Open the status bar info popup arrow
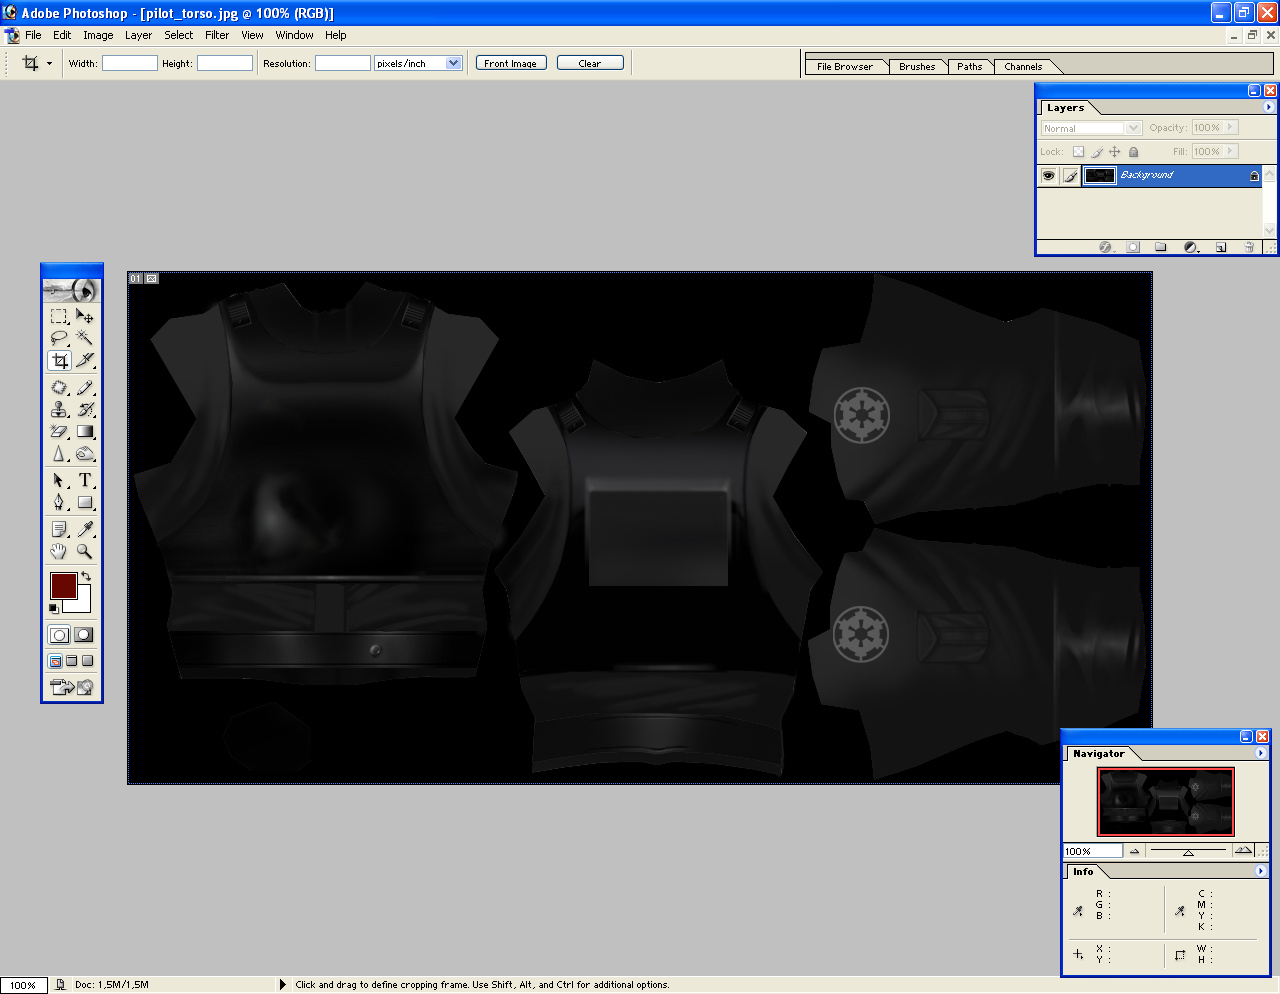Viewport: 1280px width, 994px height. (283, 984)
